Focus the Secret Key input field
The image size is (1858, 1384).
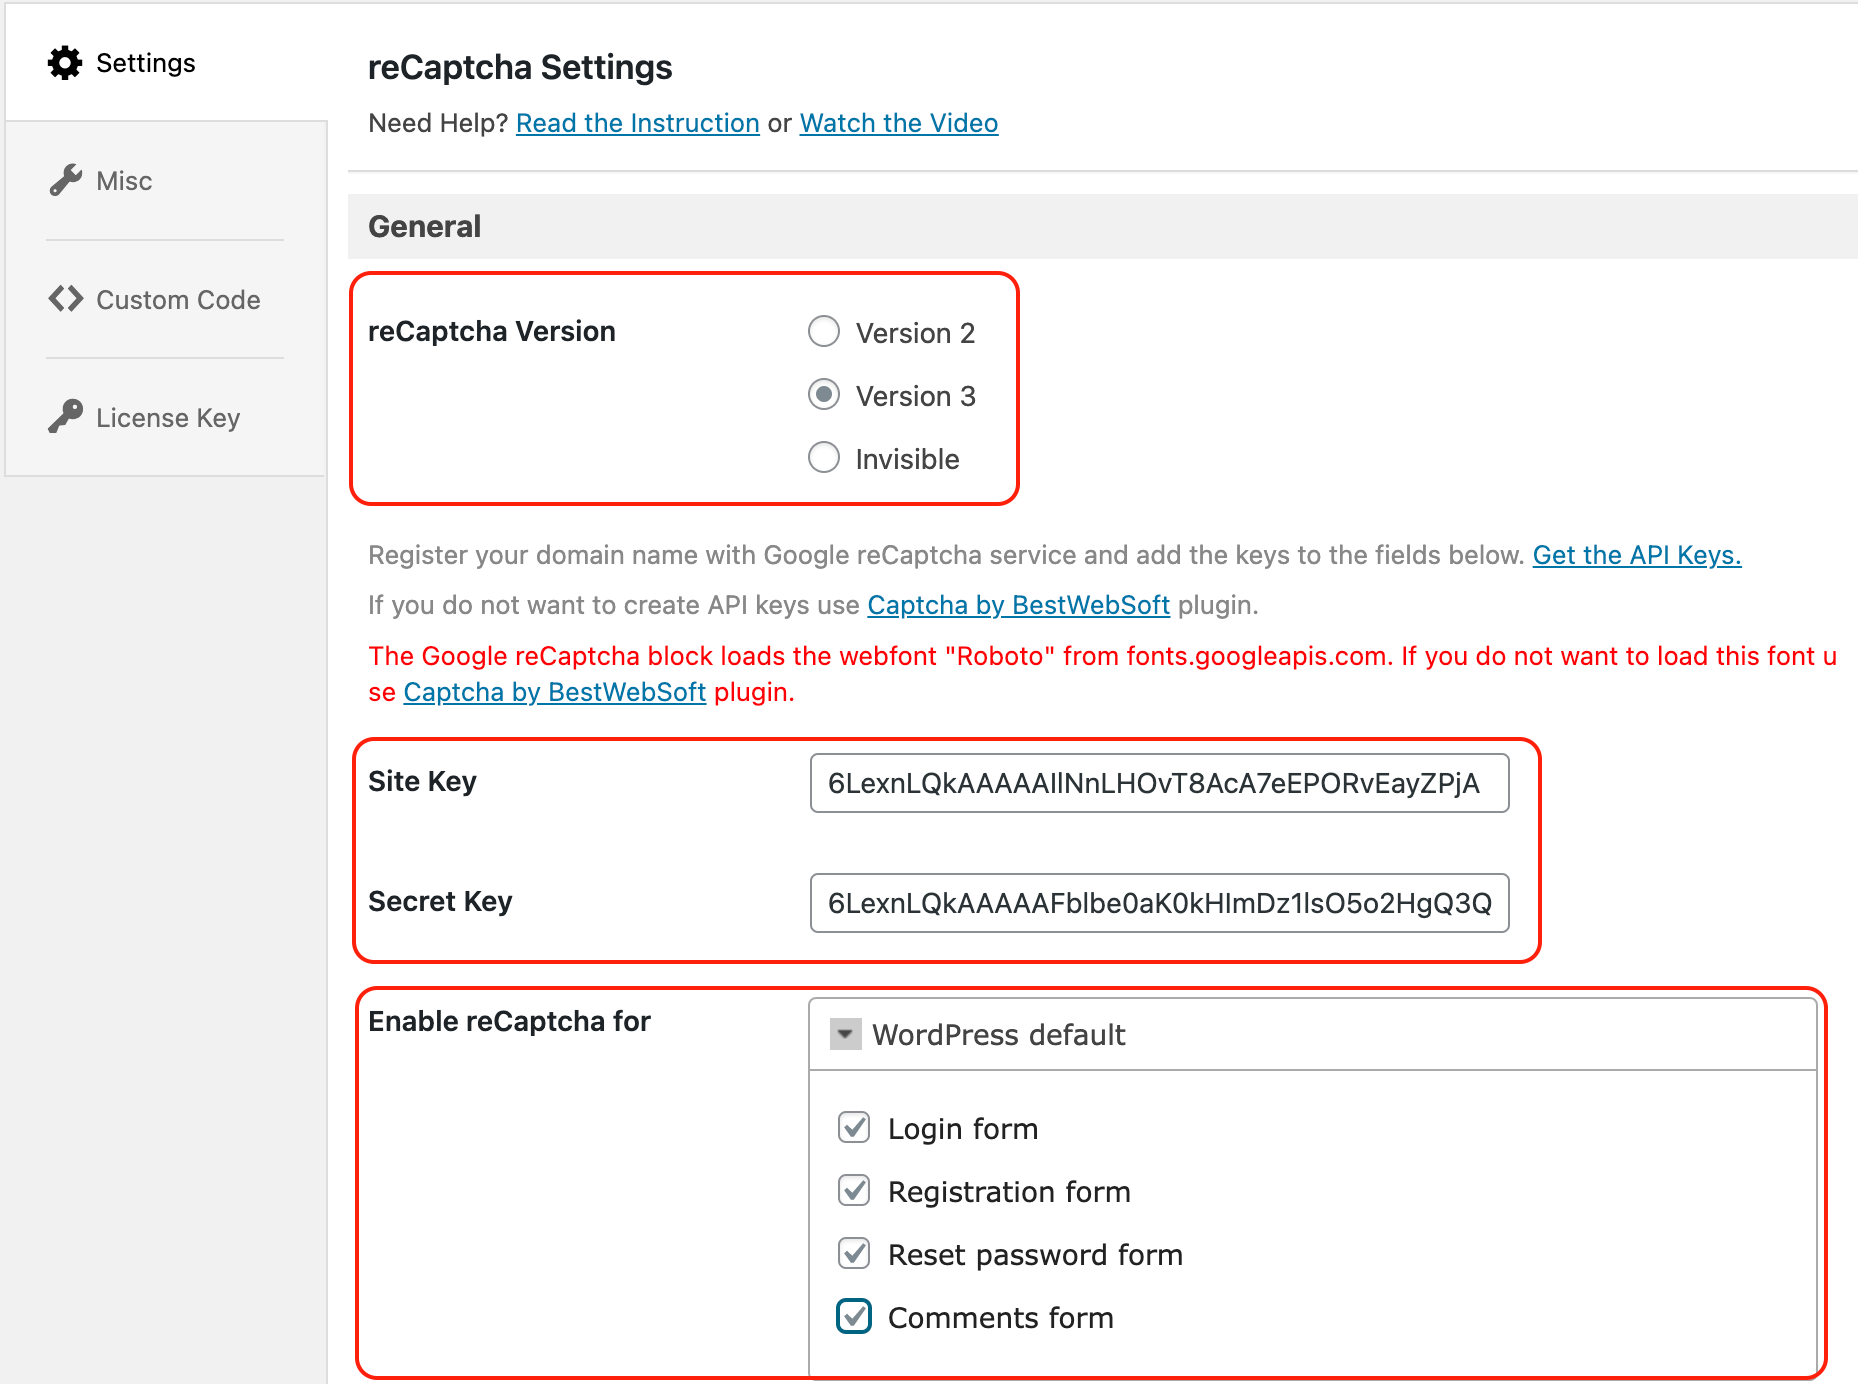pyautogui.click(x=1158, y=903)
